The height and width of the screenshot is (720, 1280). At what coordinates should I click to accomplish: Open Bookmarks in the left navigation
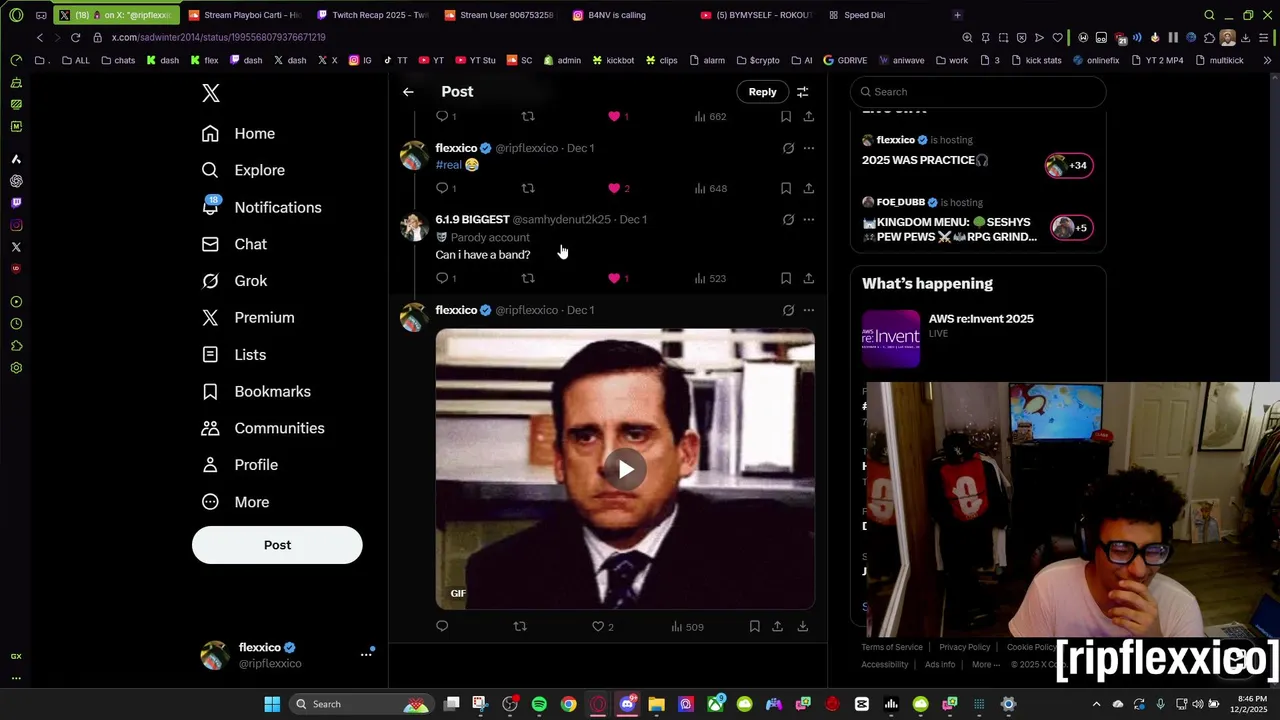[255, 391]
